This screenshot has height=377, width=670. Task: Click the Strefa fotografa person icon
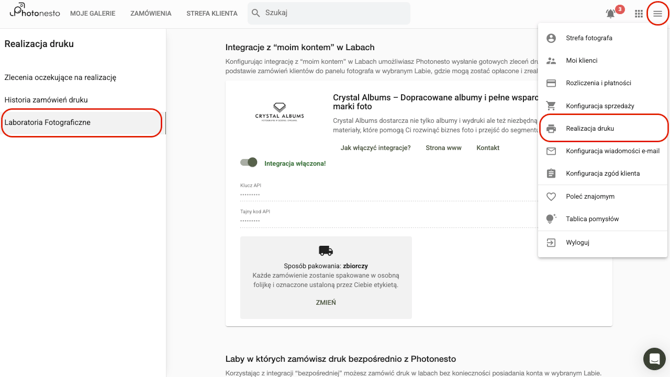click(x=551, y=38)
